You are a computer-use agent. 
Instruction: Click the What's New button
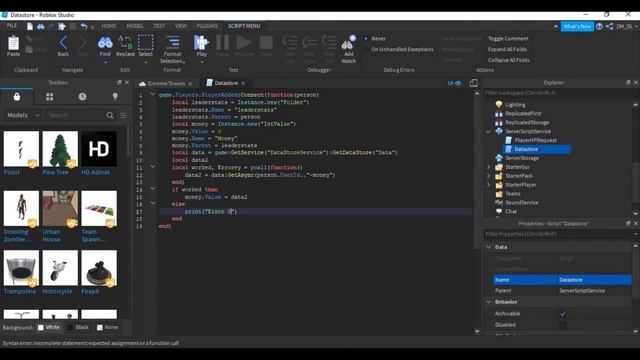(x=577, y=27)
